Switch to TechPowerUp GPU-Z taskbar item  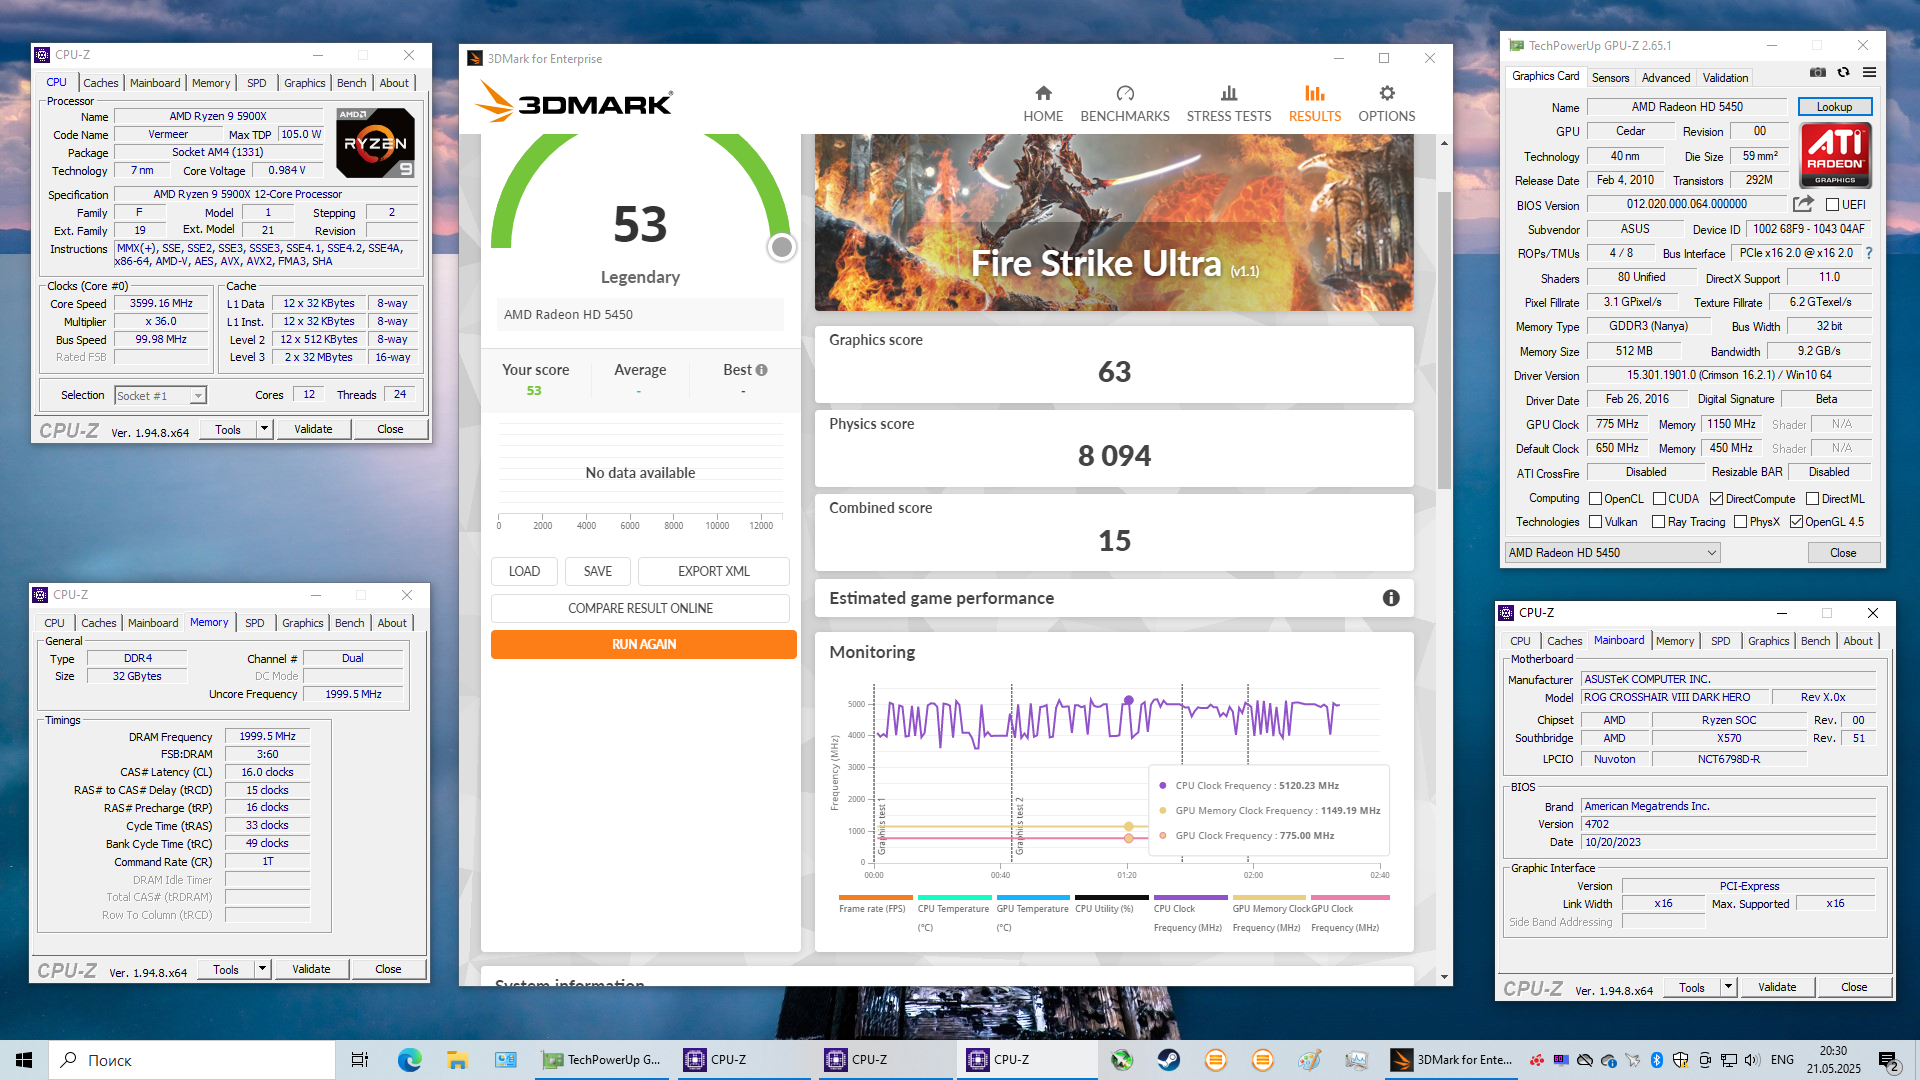coord(602,1060)
